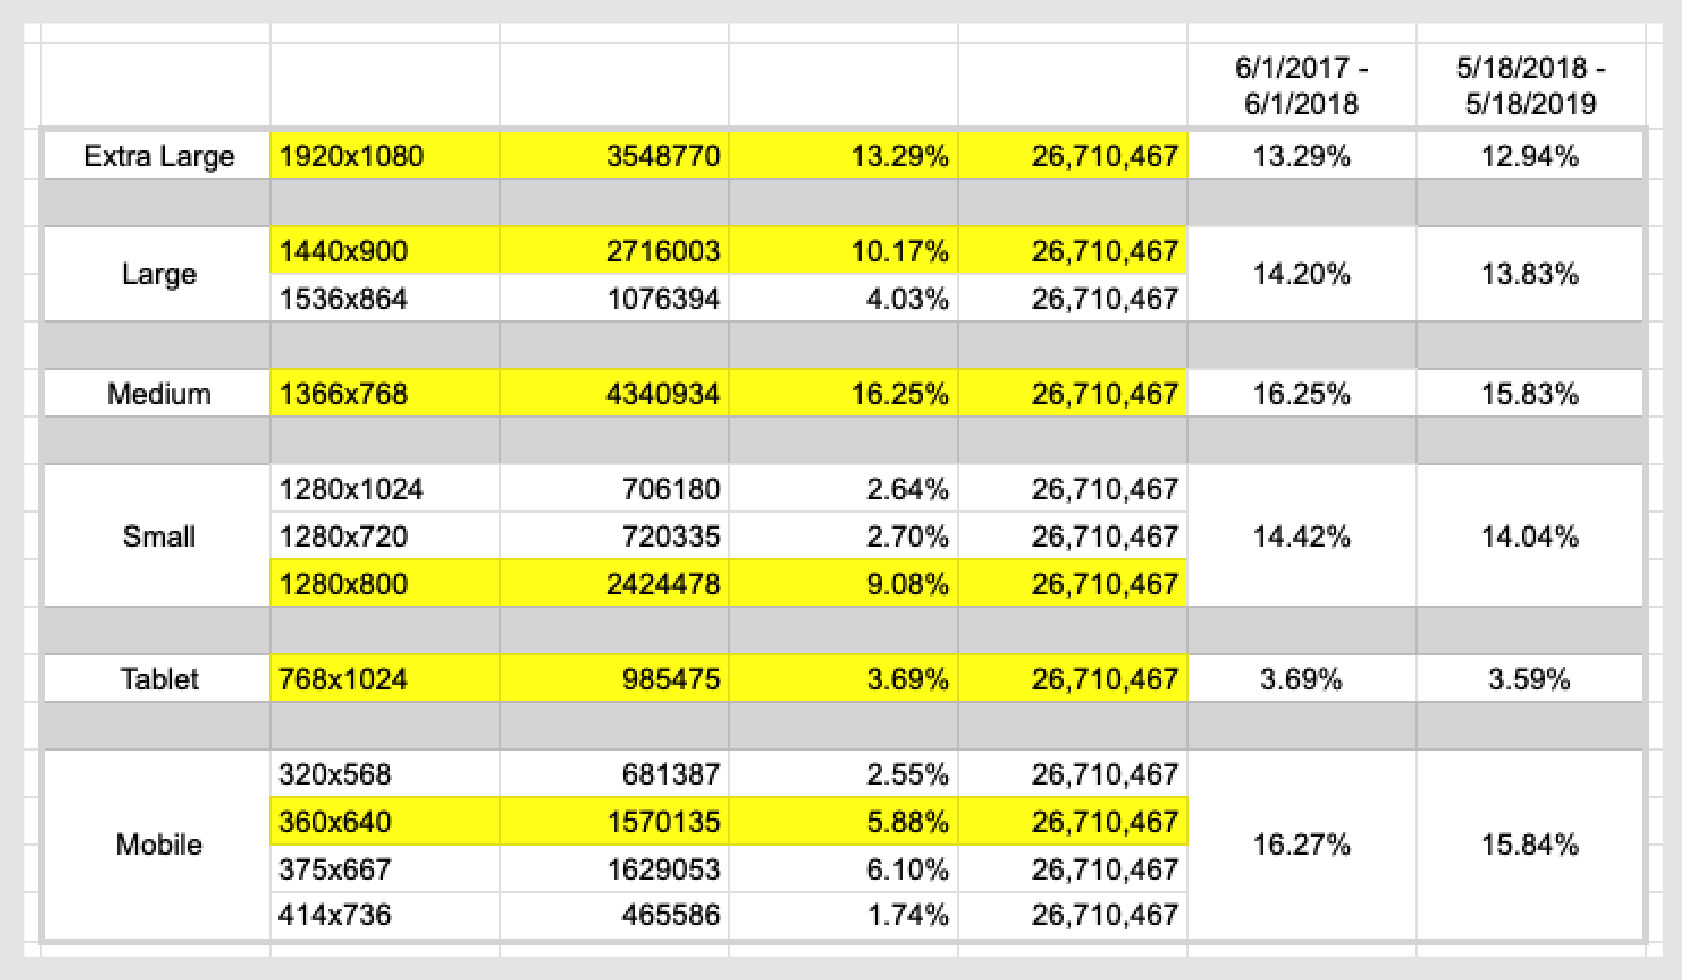Click the Extra Large category cell
The width and height of the screenshot is (1682, 980).
(158, 156)
